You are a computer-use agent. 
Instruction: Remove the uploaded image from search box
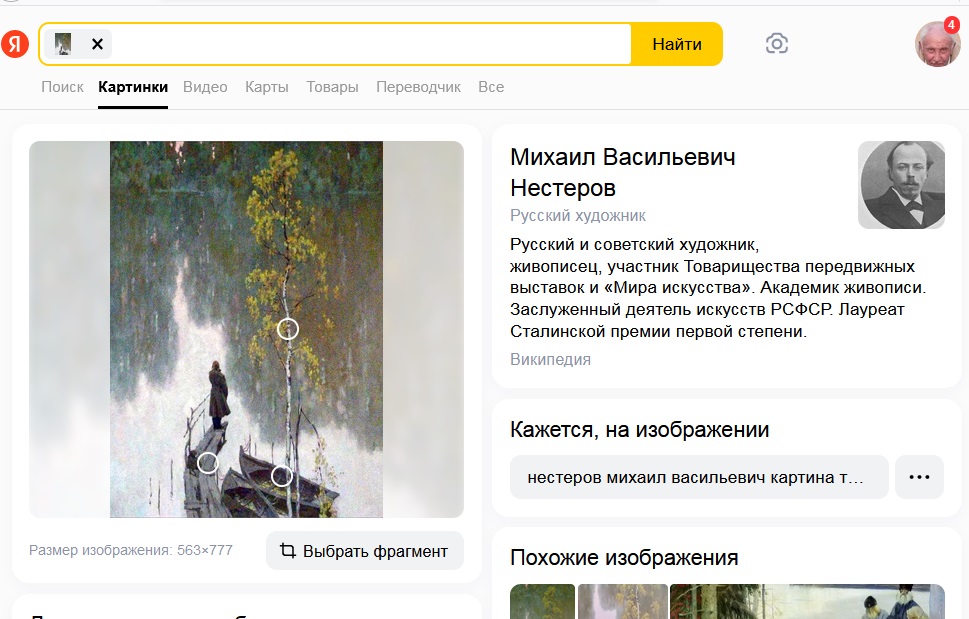pyautogui.click(x=97, y=44)
